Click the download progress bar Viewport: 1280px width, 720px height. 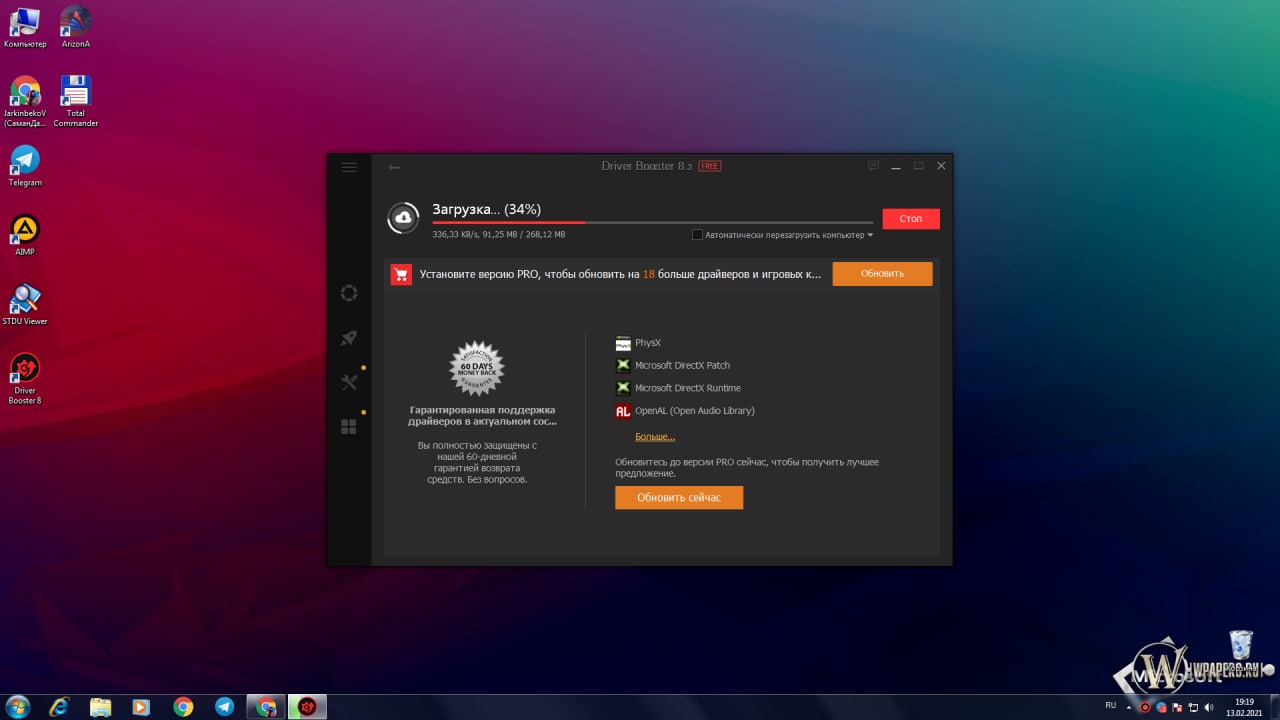click(x=652, y=222)
